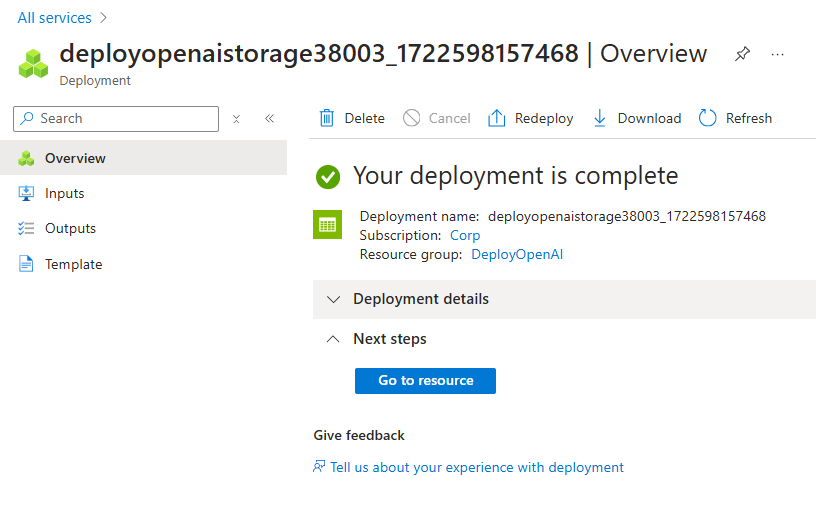Click the Outputs checklist icon
Screen dimensions: 816x527
pos(26,228)
